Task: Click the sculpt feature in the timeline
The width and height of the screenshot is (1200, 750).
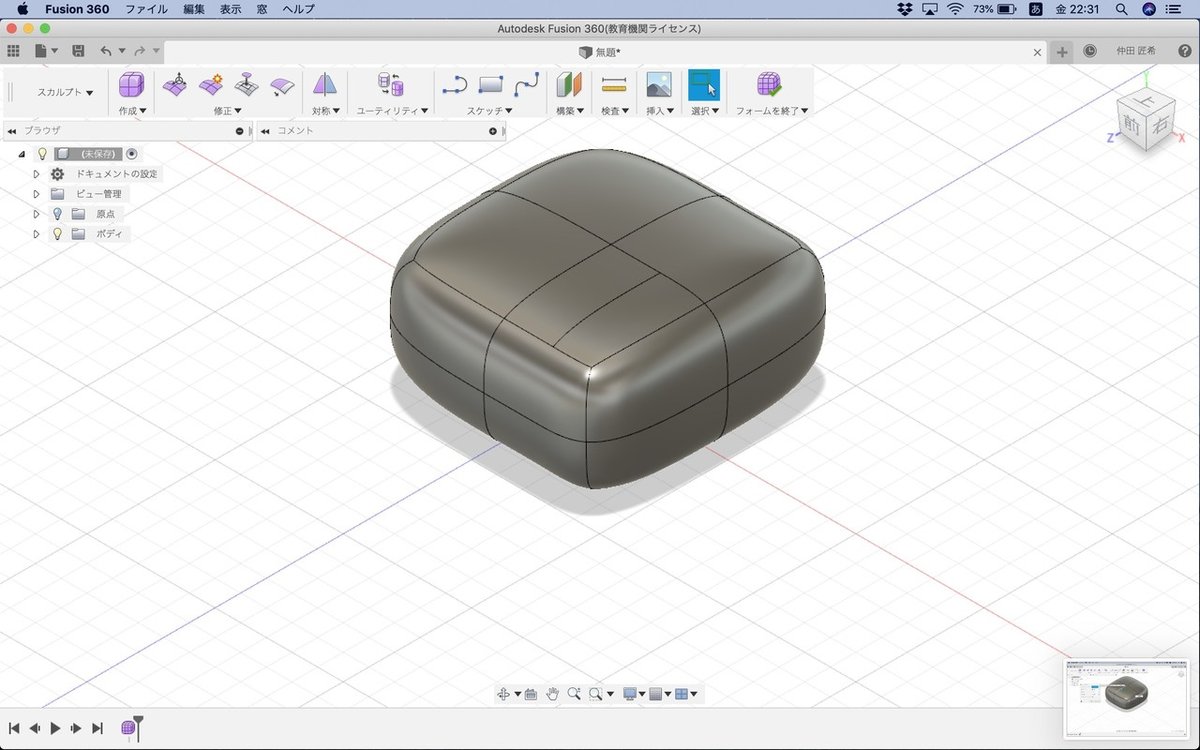Action: click(x=128, y=728)
